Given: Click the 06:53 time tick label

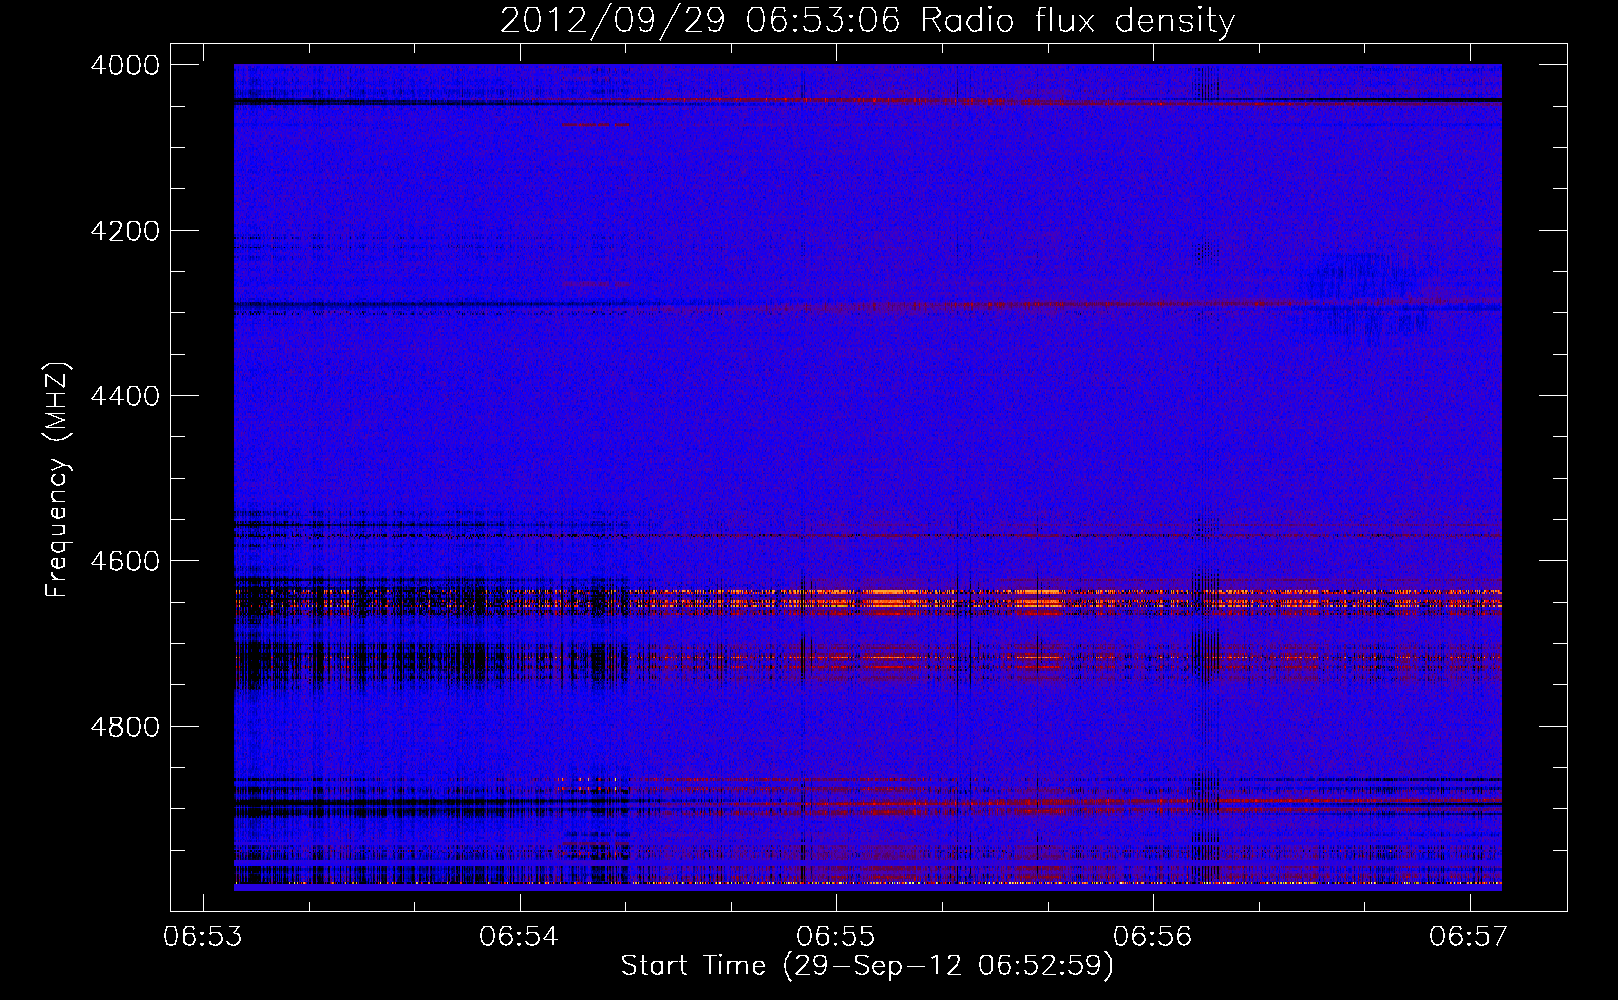Looking at the screenshot, I should (x=203, y=937).
